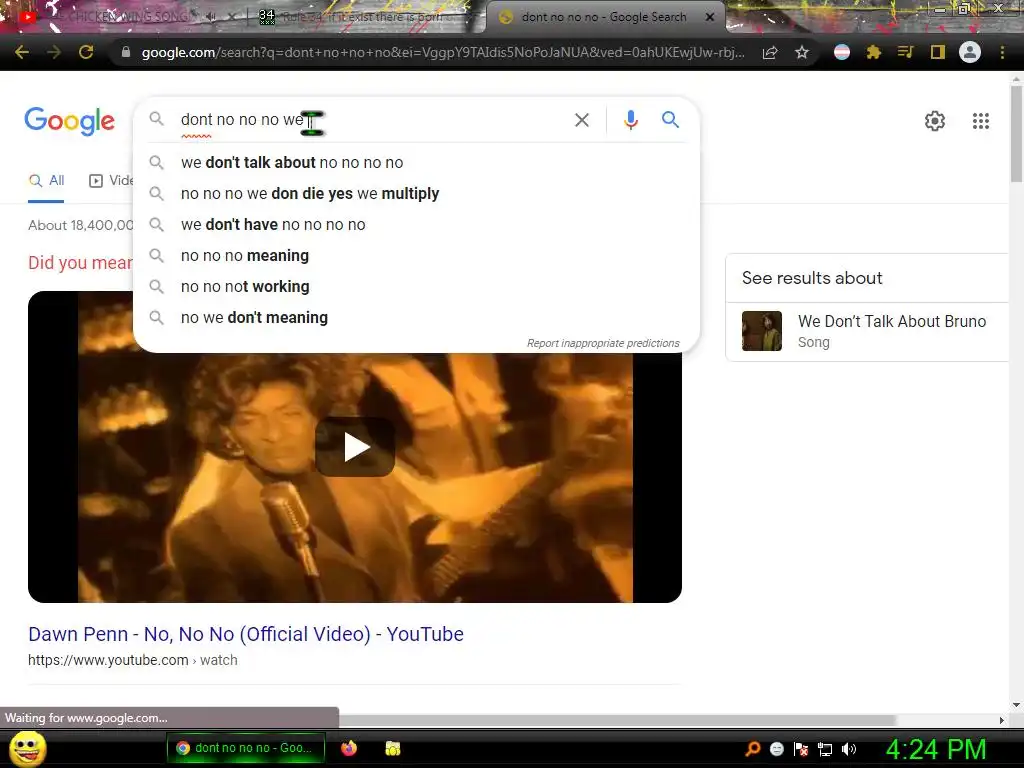Click the browser forward arrow

(x=54, y=52)
